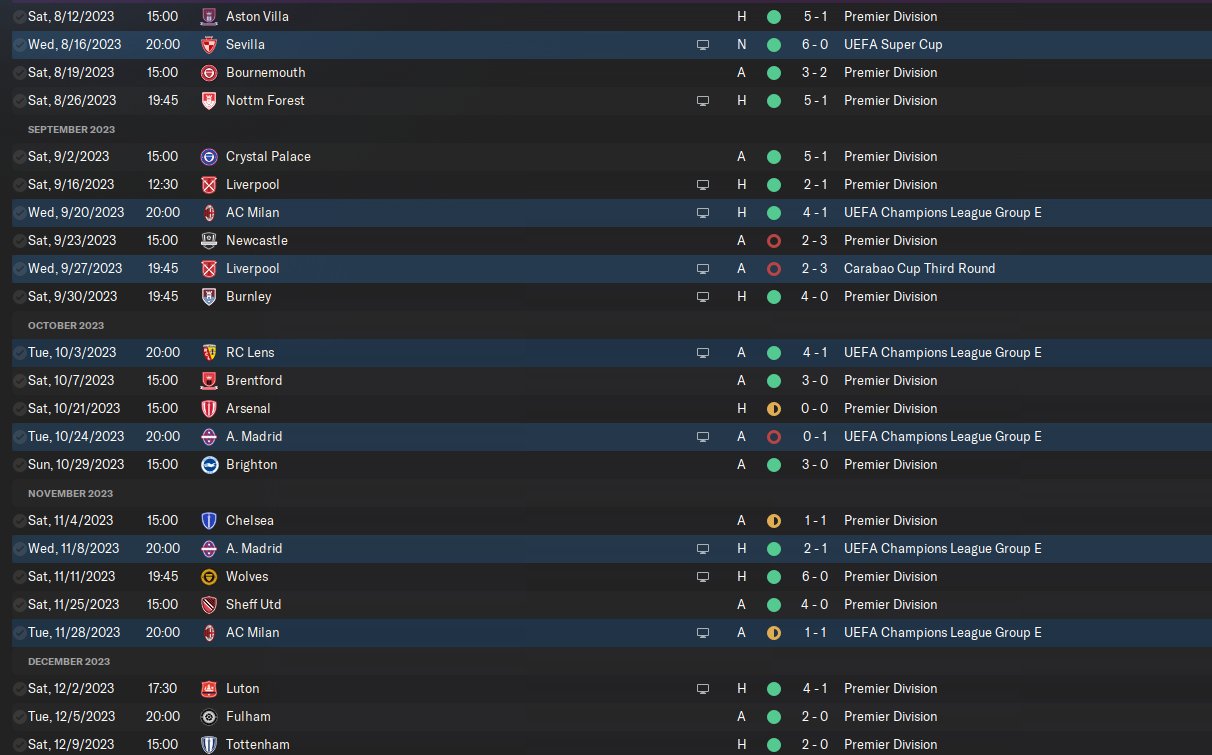Viewport: 1212px width, 755px height.
Task: Open the UEFA Super Cup competition link
Action: pyautogui.click(x=893, y=45)
